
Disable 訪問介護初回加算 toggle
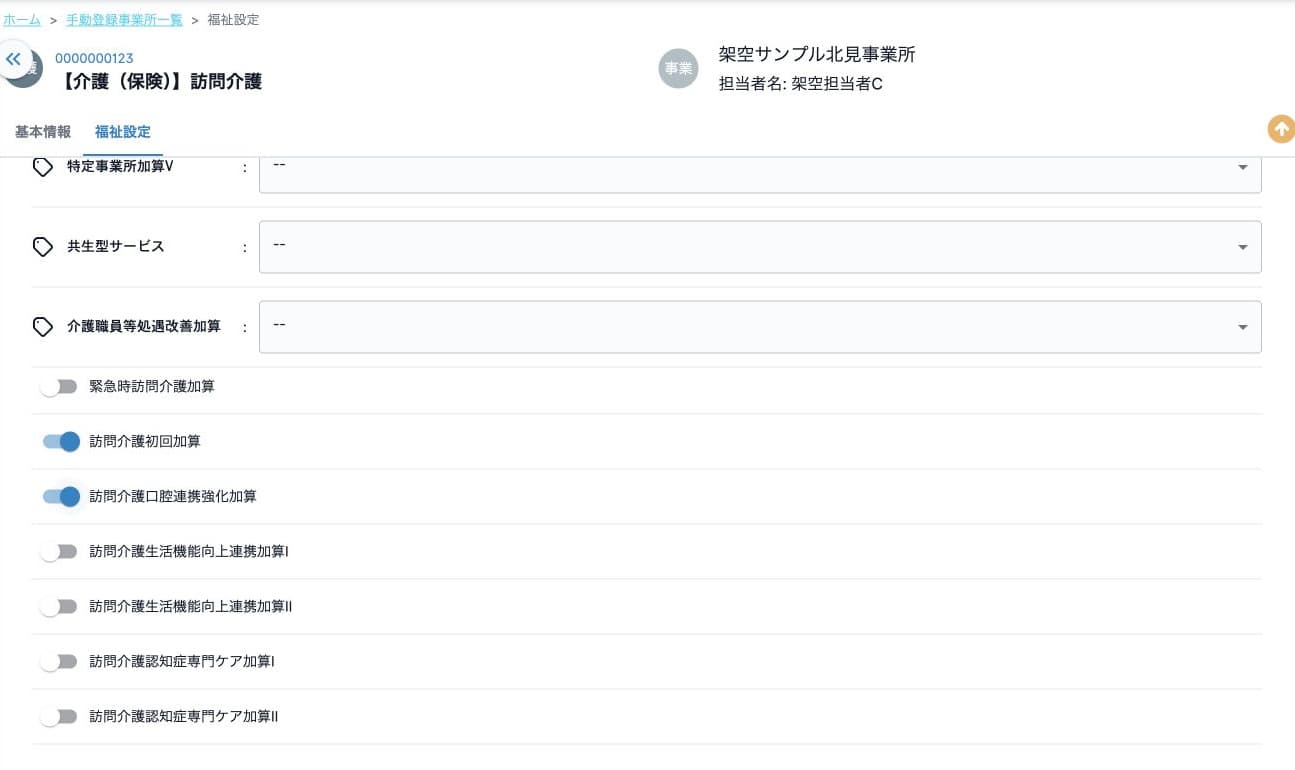(x=61, y=442)
